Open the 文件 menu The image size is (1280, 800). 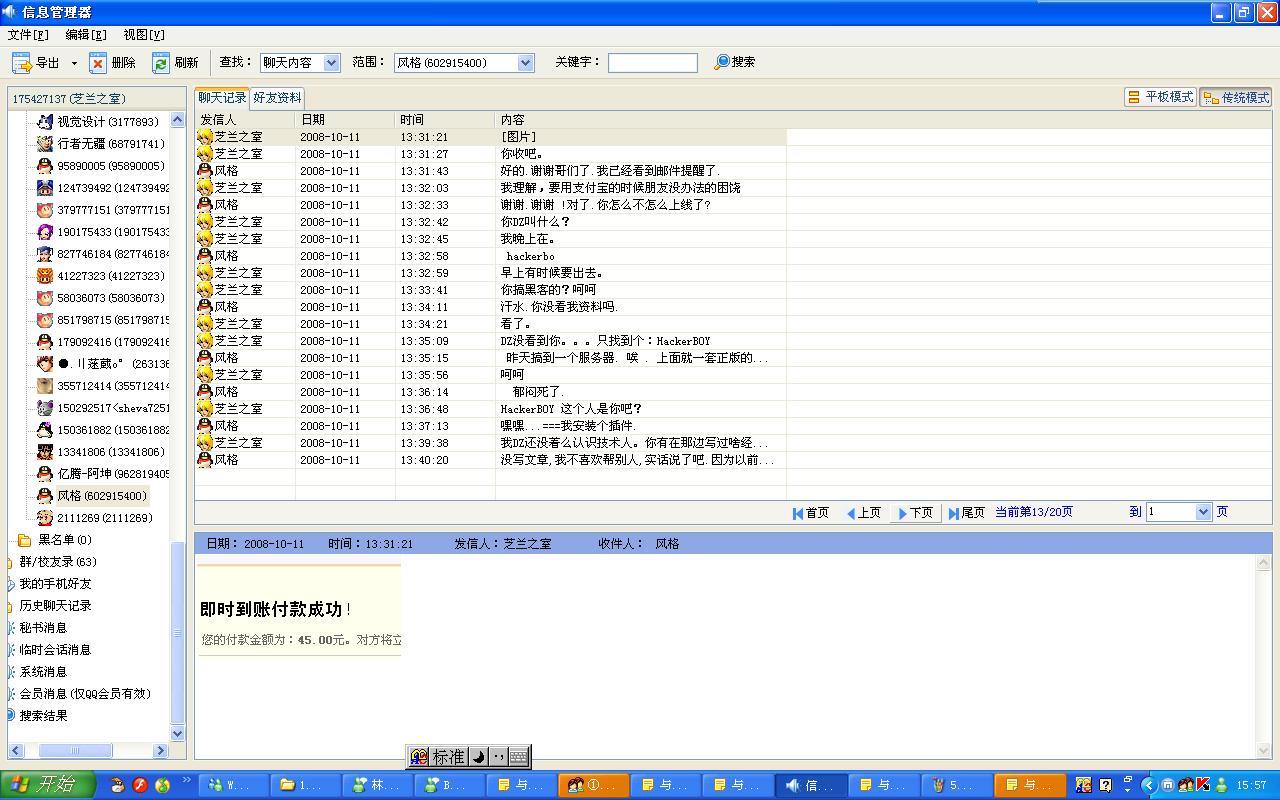point(27,35)
